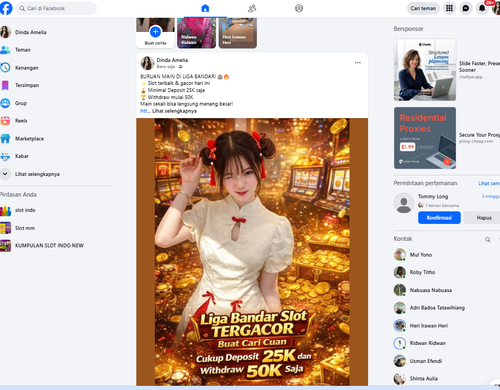Image resolution: width=500 pixels, height=390 pixels.
Task: Open the Home tab icon
Action: coord(205,8)
